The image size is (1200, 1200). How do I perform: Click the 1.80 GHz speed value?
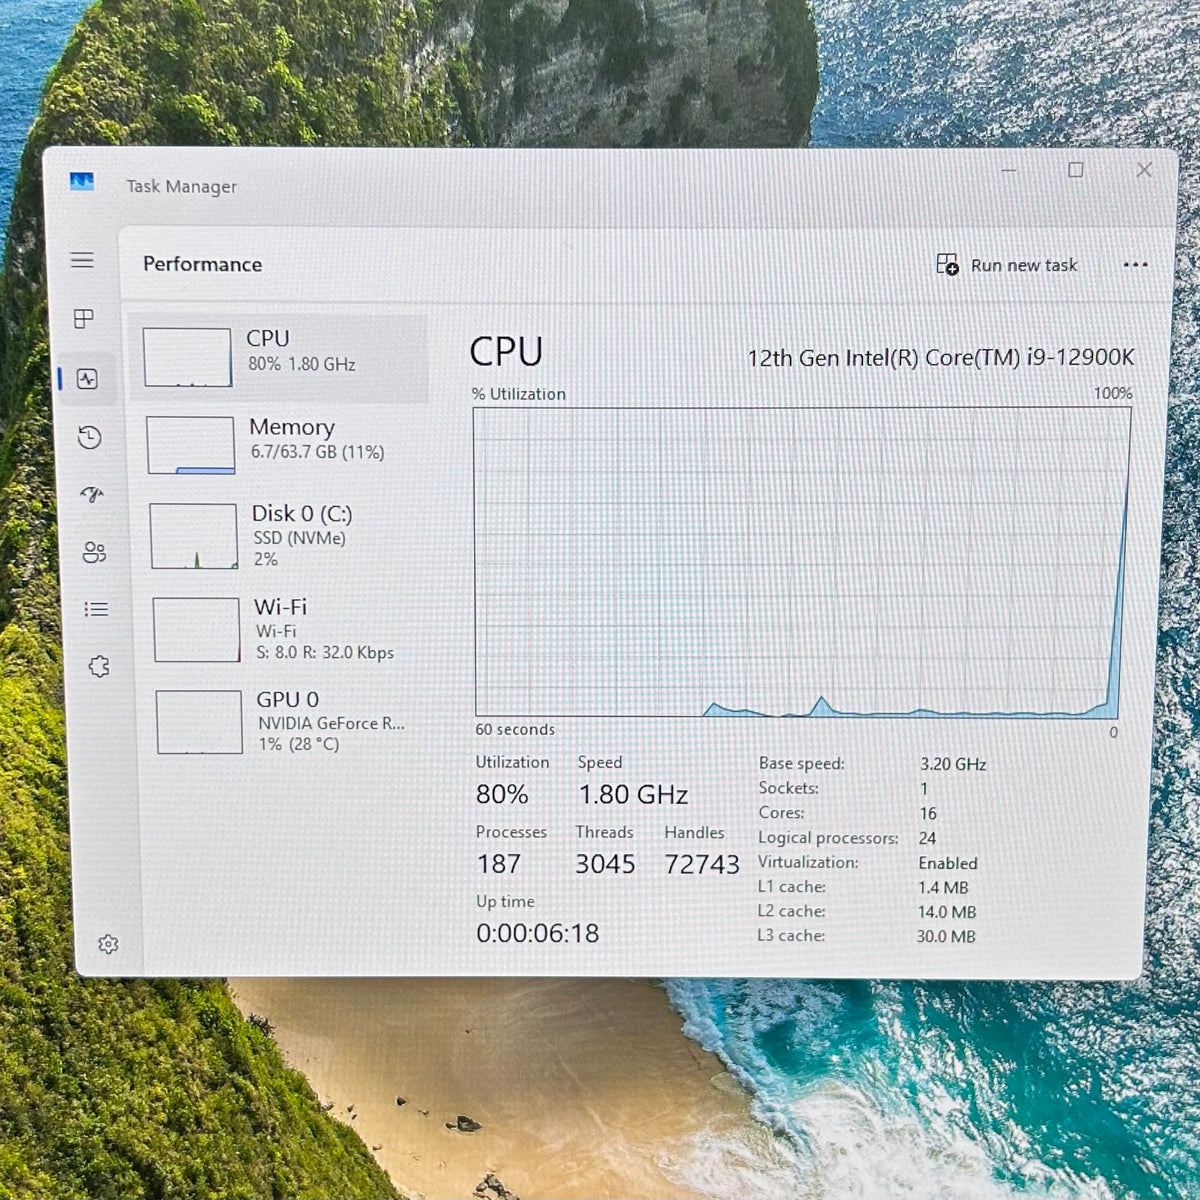[x=633, y=795]
